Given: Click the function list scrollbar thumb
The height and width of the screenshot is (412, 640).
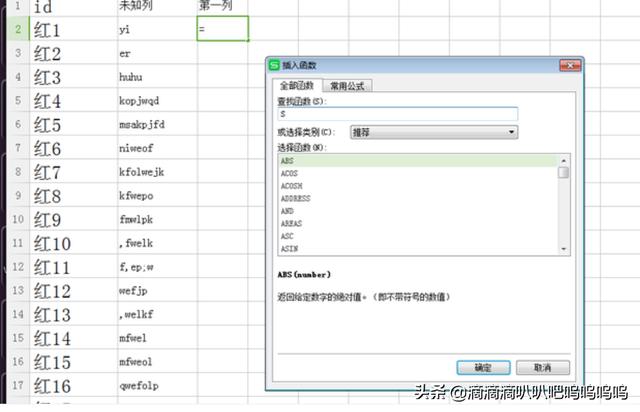Looking at the screenshot, I should point(564,172).
